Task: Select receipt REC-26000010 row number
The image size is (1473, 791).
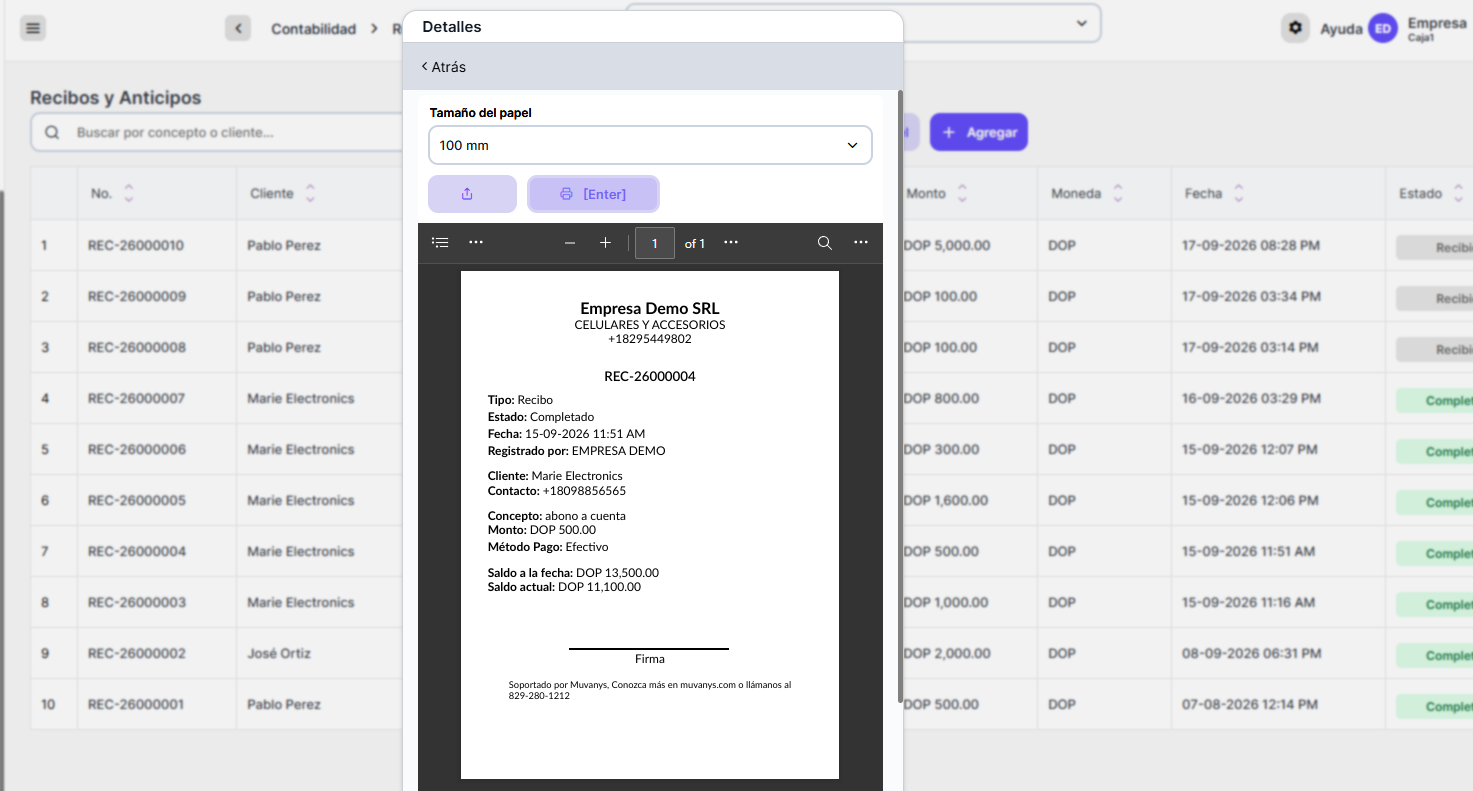Action: click(x=44, y=245)
